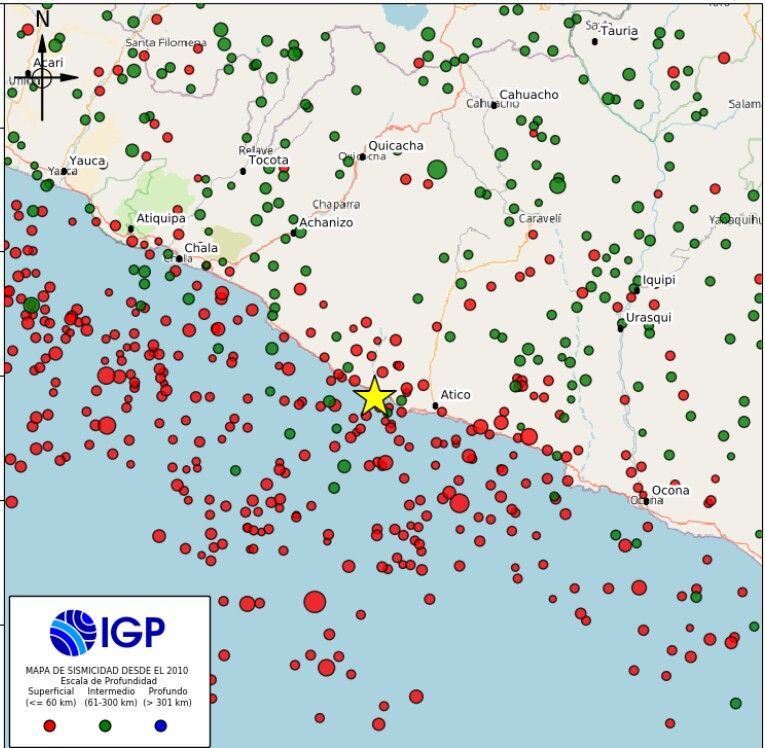The width and height of the screenshot is (765, 748).
Task: Click the Urasqui town label
Action: (x=648, y=318)
